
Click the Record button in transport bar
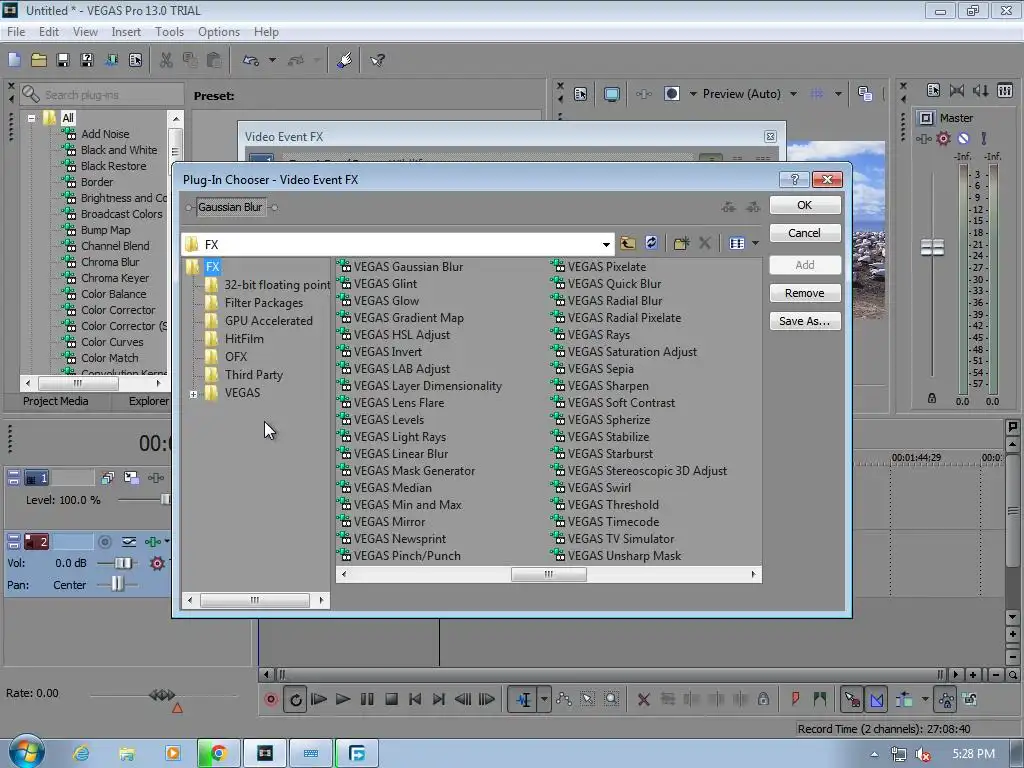point(271,699)
